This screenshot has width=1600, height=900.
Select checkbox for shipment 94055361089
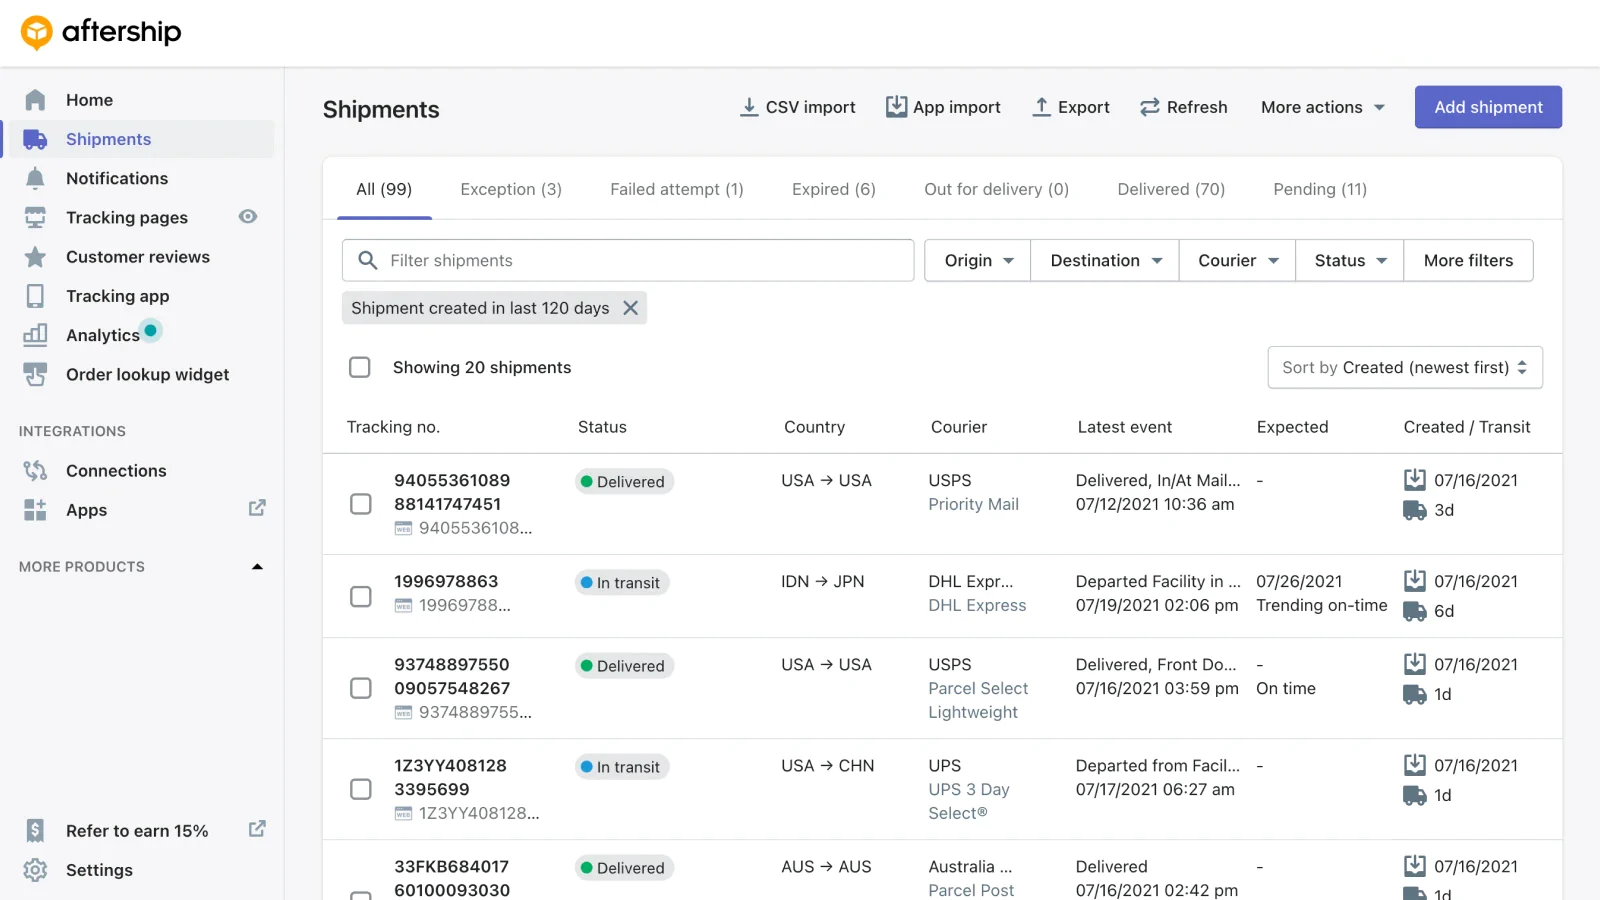tap(361, 504)
